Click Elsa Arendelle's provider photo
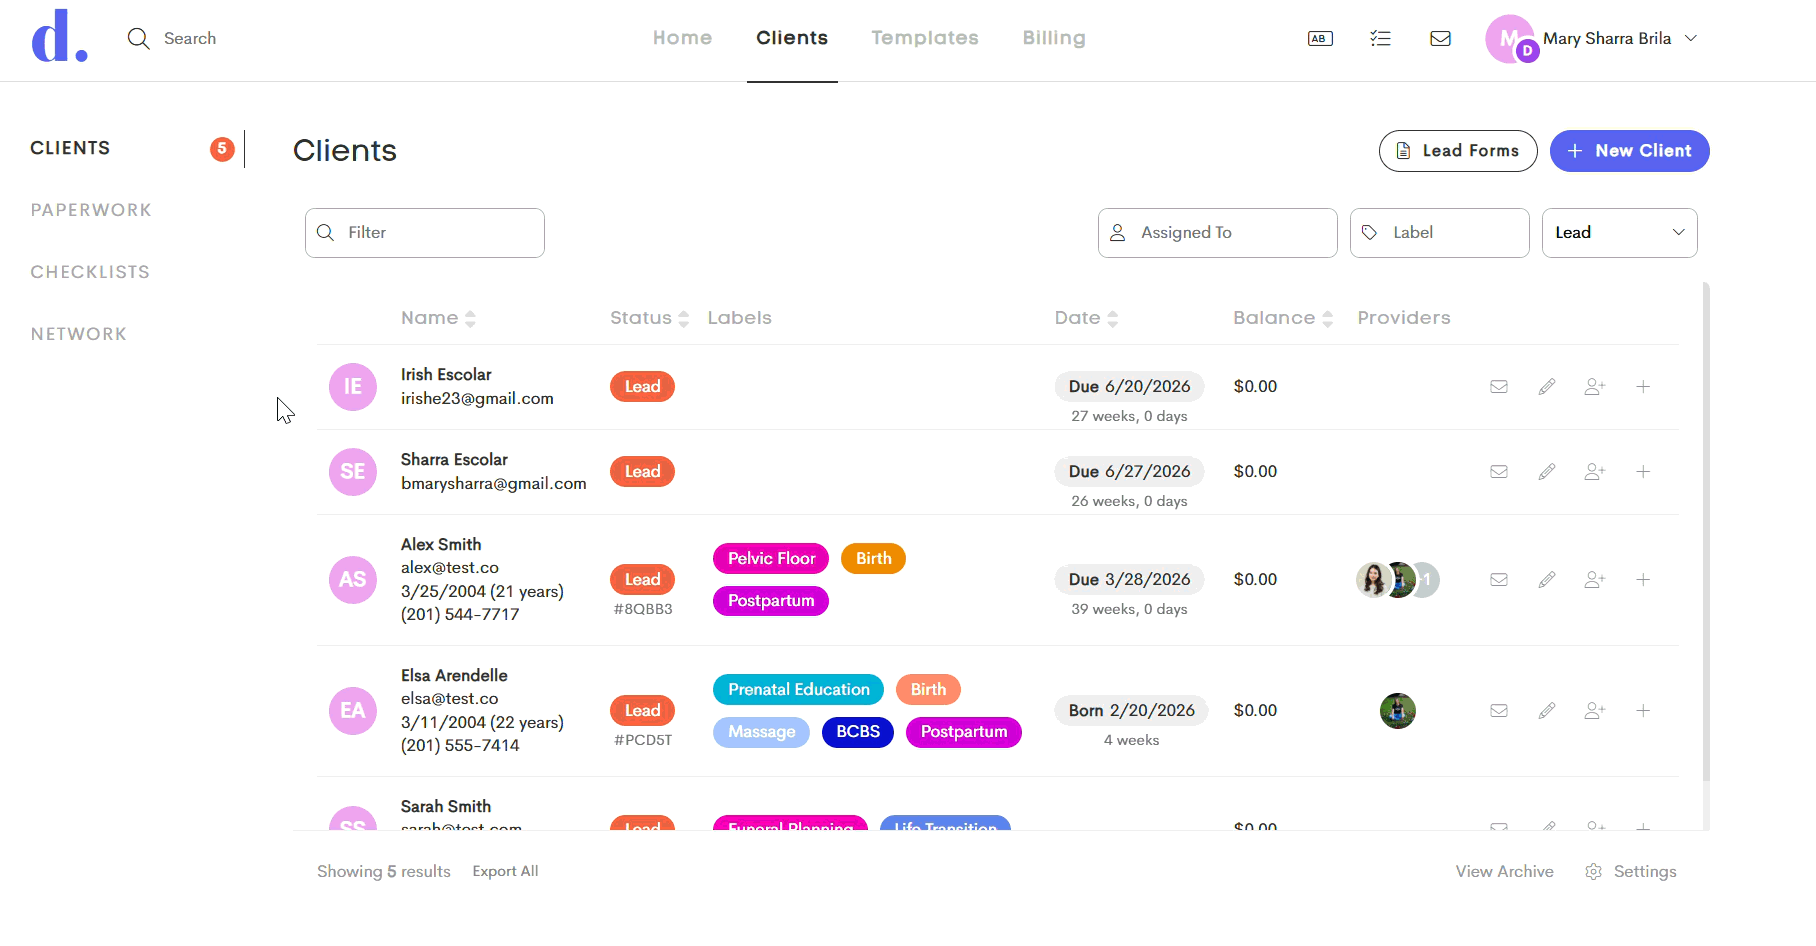 (x=1398, y=711)
